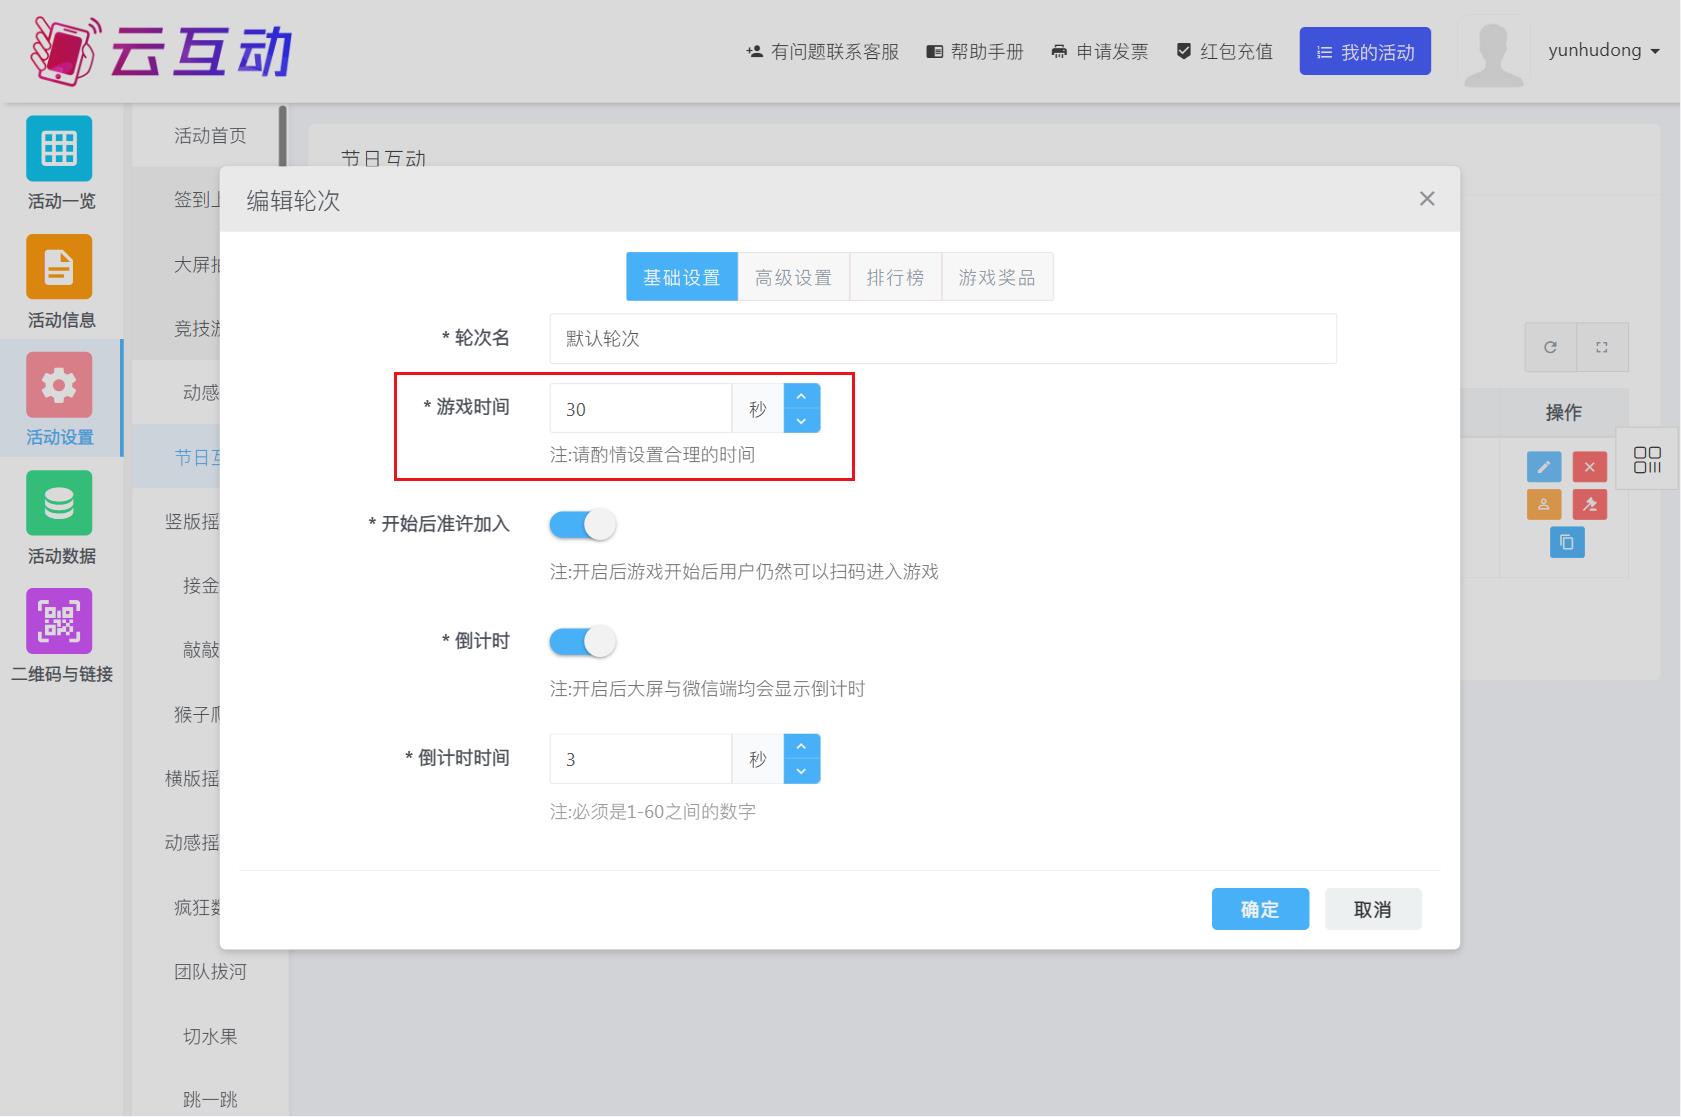Viewport: 1681px width, 1117px height.
Task: Open the yunhudong user dropdown
Action: coord(1603,51)
